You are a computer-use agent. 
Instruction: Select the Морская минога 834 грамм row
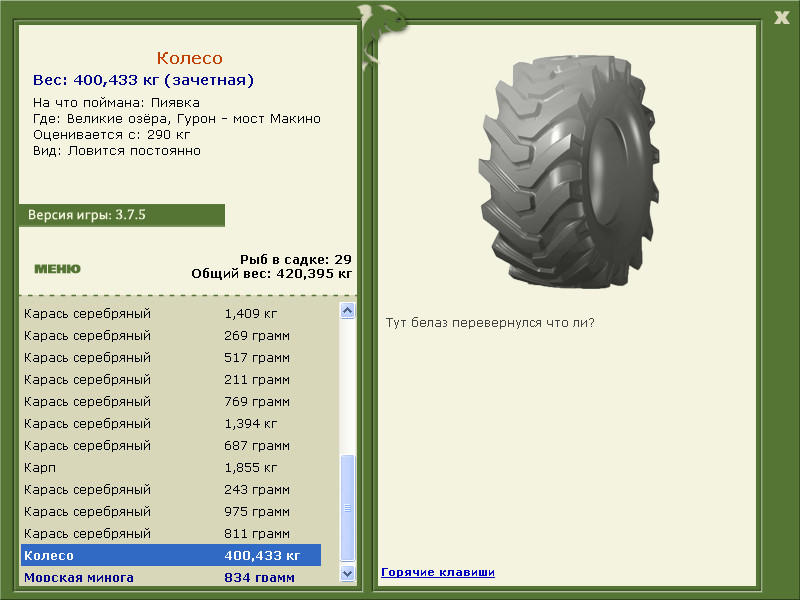(171, 577)
